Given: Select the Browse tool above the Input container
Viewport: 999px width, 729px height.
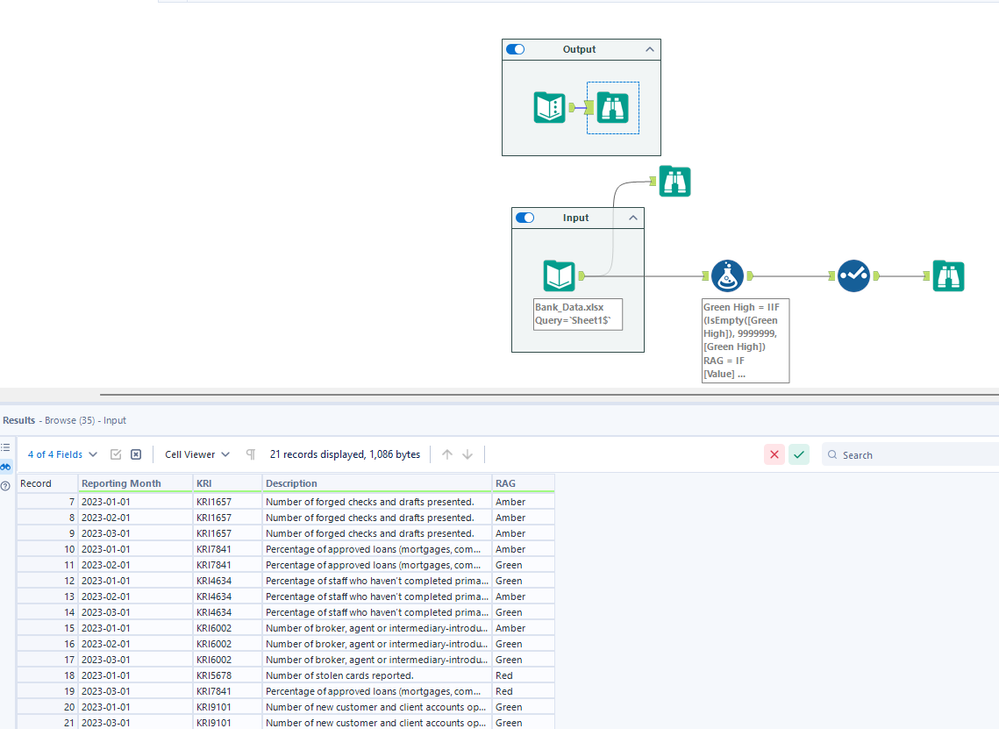Looking at the screenshot, I should pos(675,182).
